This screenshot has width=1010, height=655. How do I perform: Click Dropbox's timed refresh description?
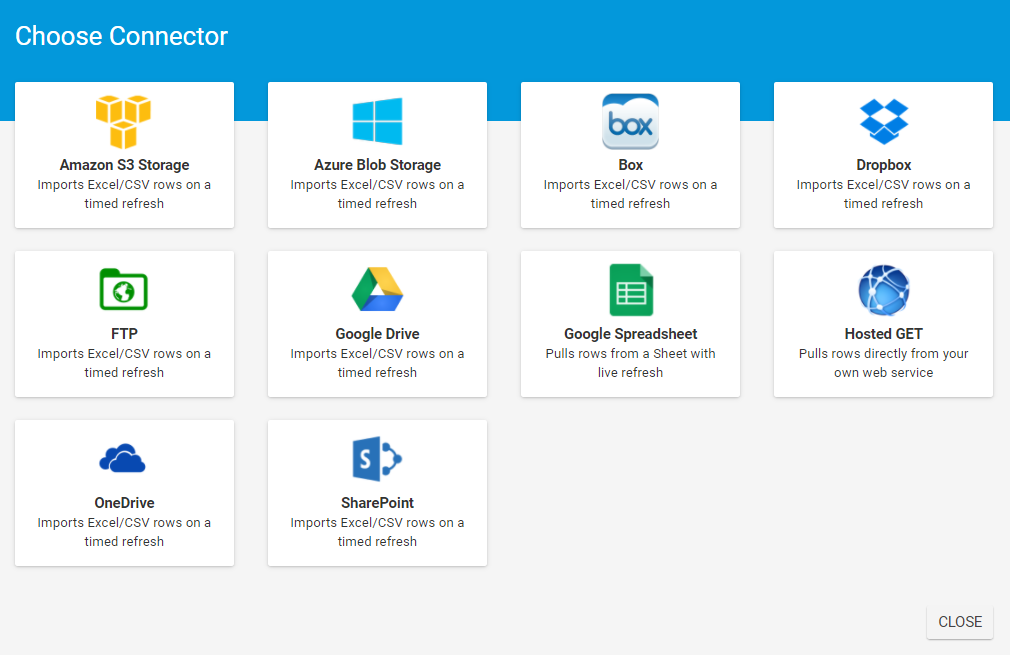(x=884, y=194)
